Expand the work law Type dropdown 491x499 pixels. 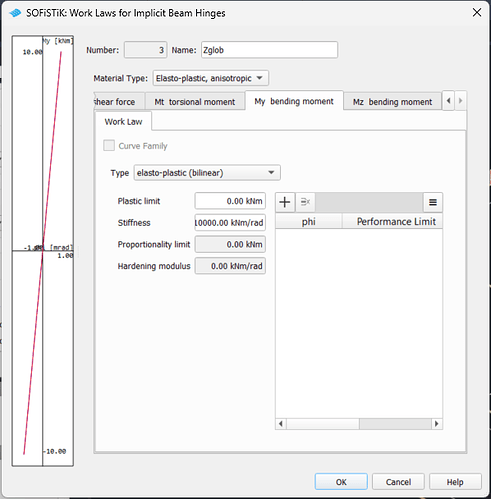207,173
